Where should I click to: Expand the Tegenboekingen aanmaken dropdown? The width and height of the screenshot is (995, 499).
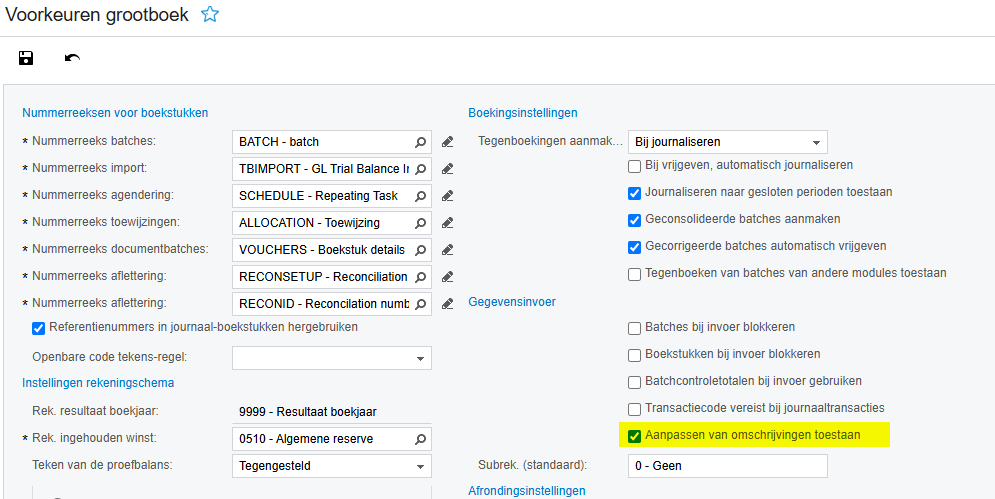tap(817, 142)
